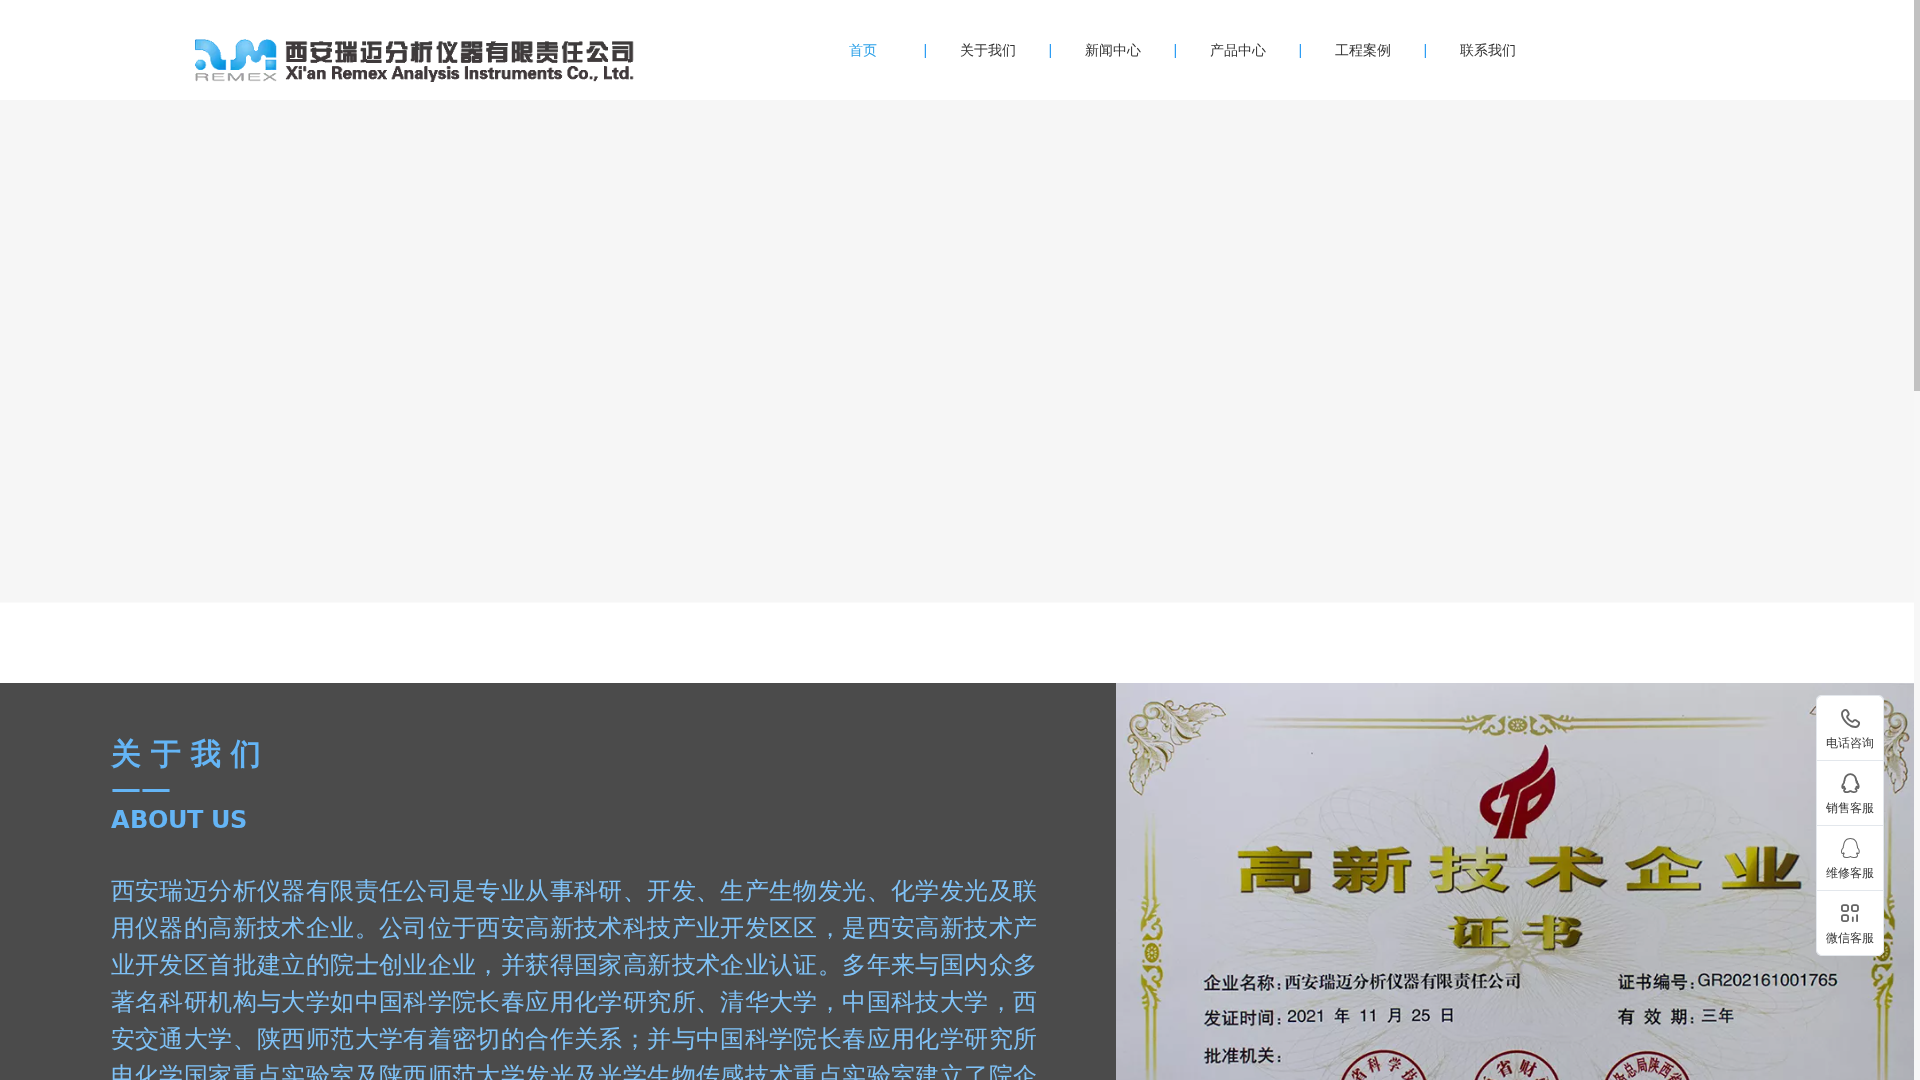The image size is (1920, 1080).
Task: Go to 关于我们 in the navigation
Action: point(988,50)
